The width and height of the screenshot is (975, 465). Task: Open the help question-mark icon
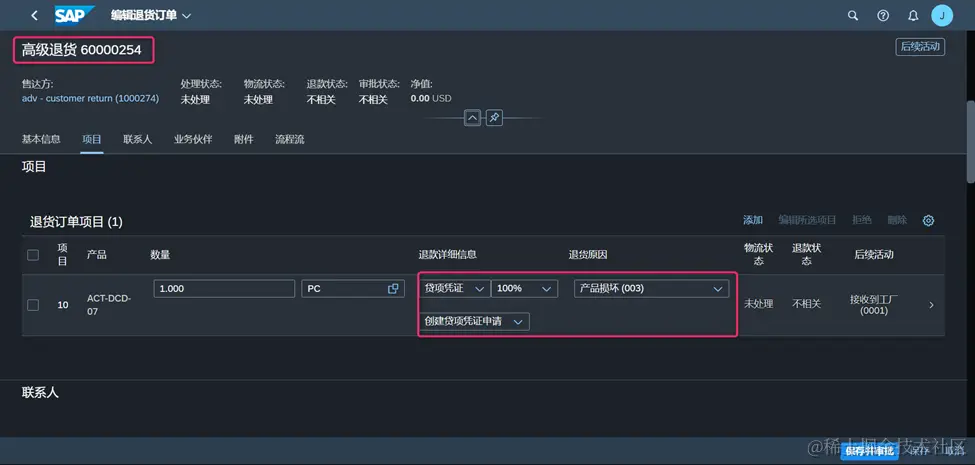point(883,16)
